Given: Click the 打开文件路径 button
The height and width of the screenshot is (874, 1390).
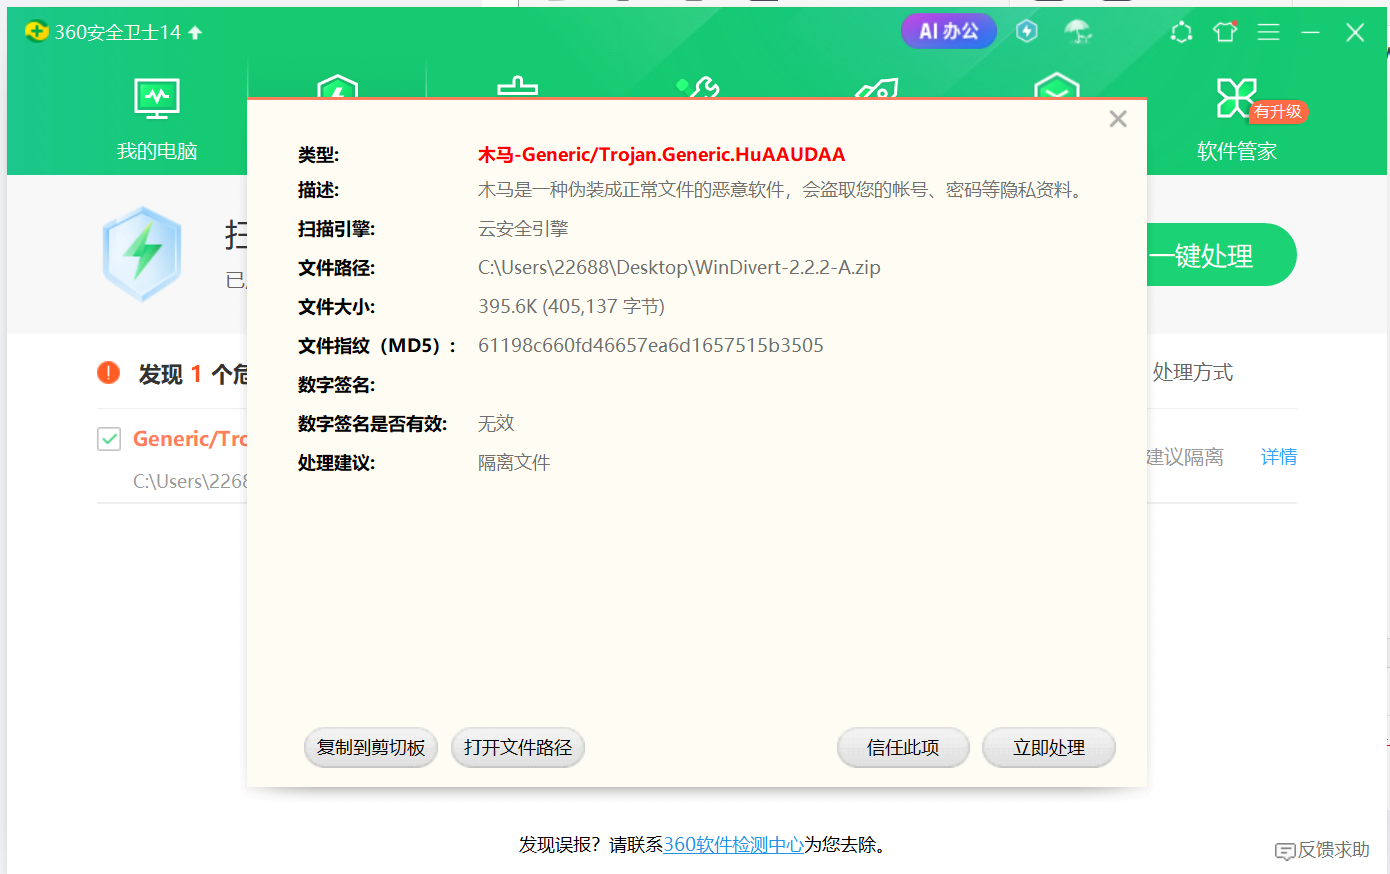Looking at the screenshot, I should pyautogui.click(x=518, y=748).
